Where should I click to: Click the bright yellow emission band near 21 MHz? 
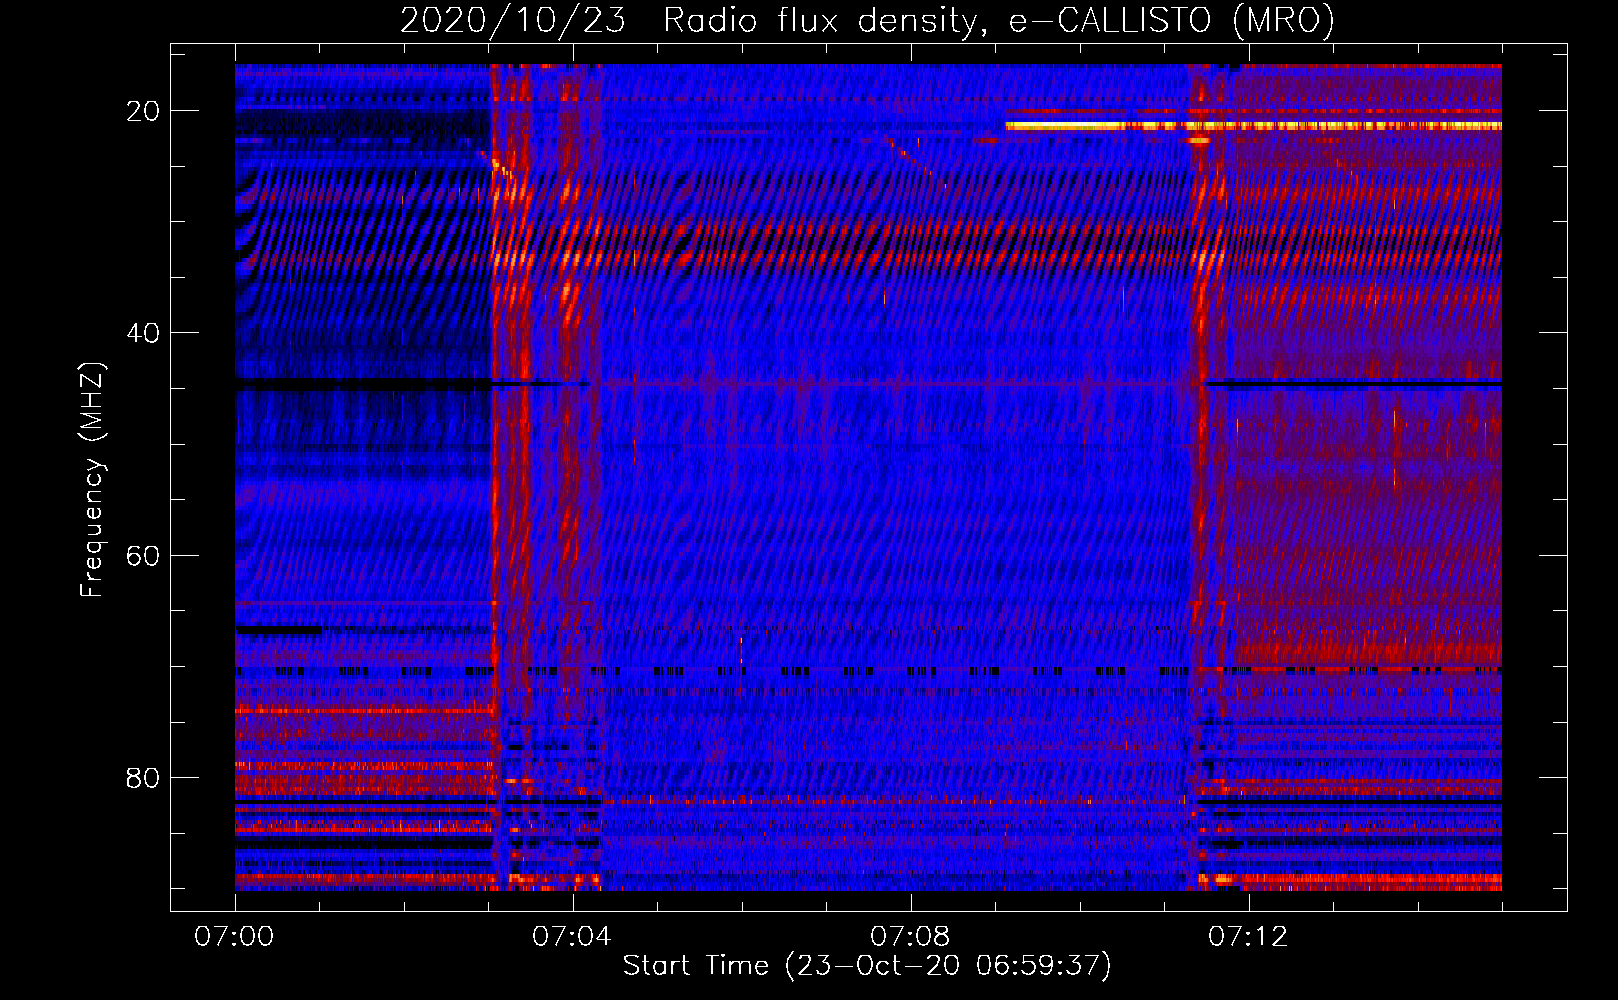pyautogui.click(x=1254, y=126)
